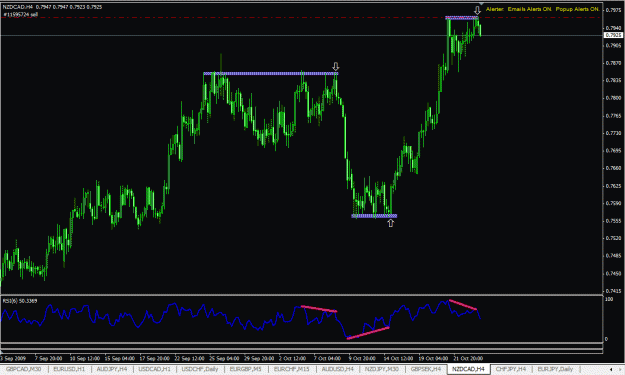Click the Popup Alerts ON text
Screen dimensions: 625x375
click(577, 9)
